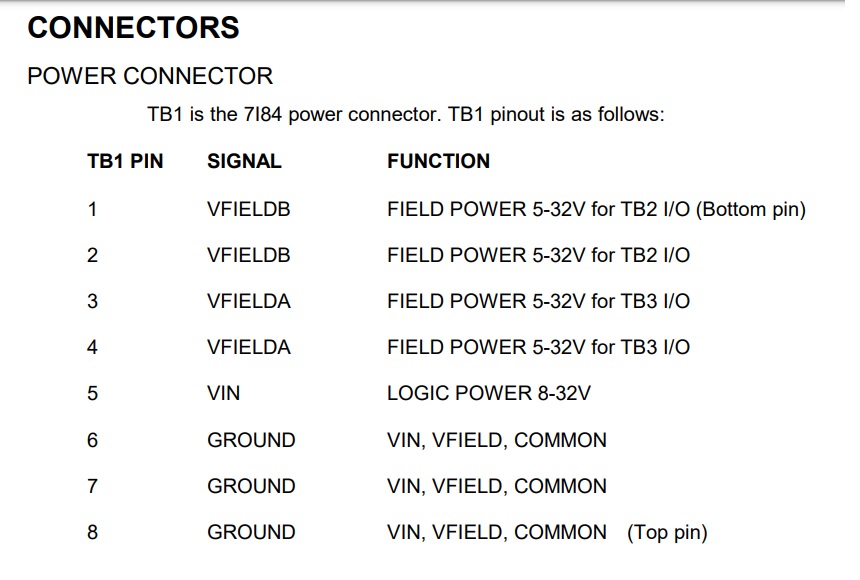Click the TB1 PIN column header
The height and width of the screenshot is (580, 860).
[125, 161]
